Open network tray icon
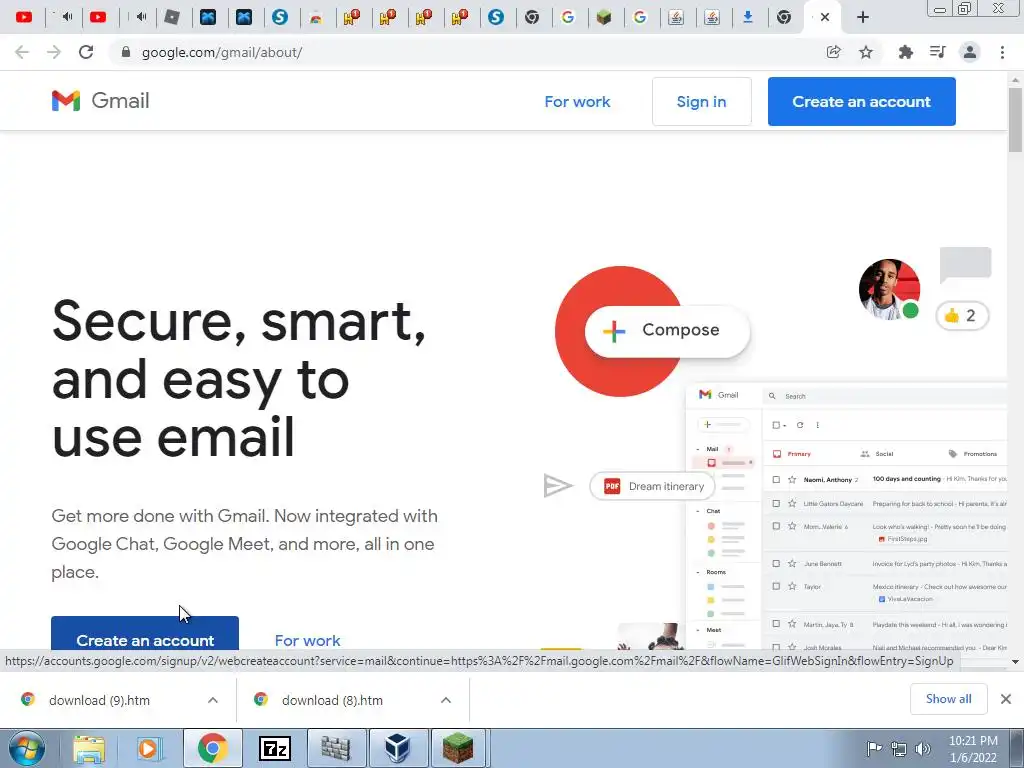The width and height of the screenshot is (1024, 768). [899, 749]
